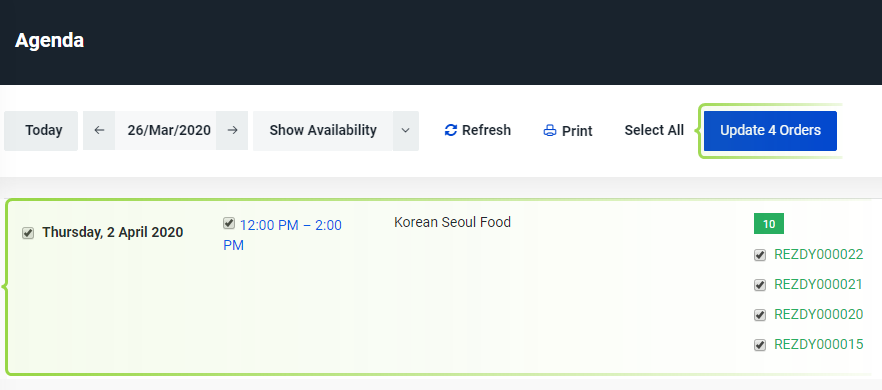The height and width of the screenshot is (390, 882).
Task: Deselect the REZDY000015 order checkbox
Action: [760, 345]
